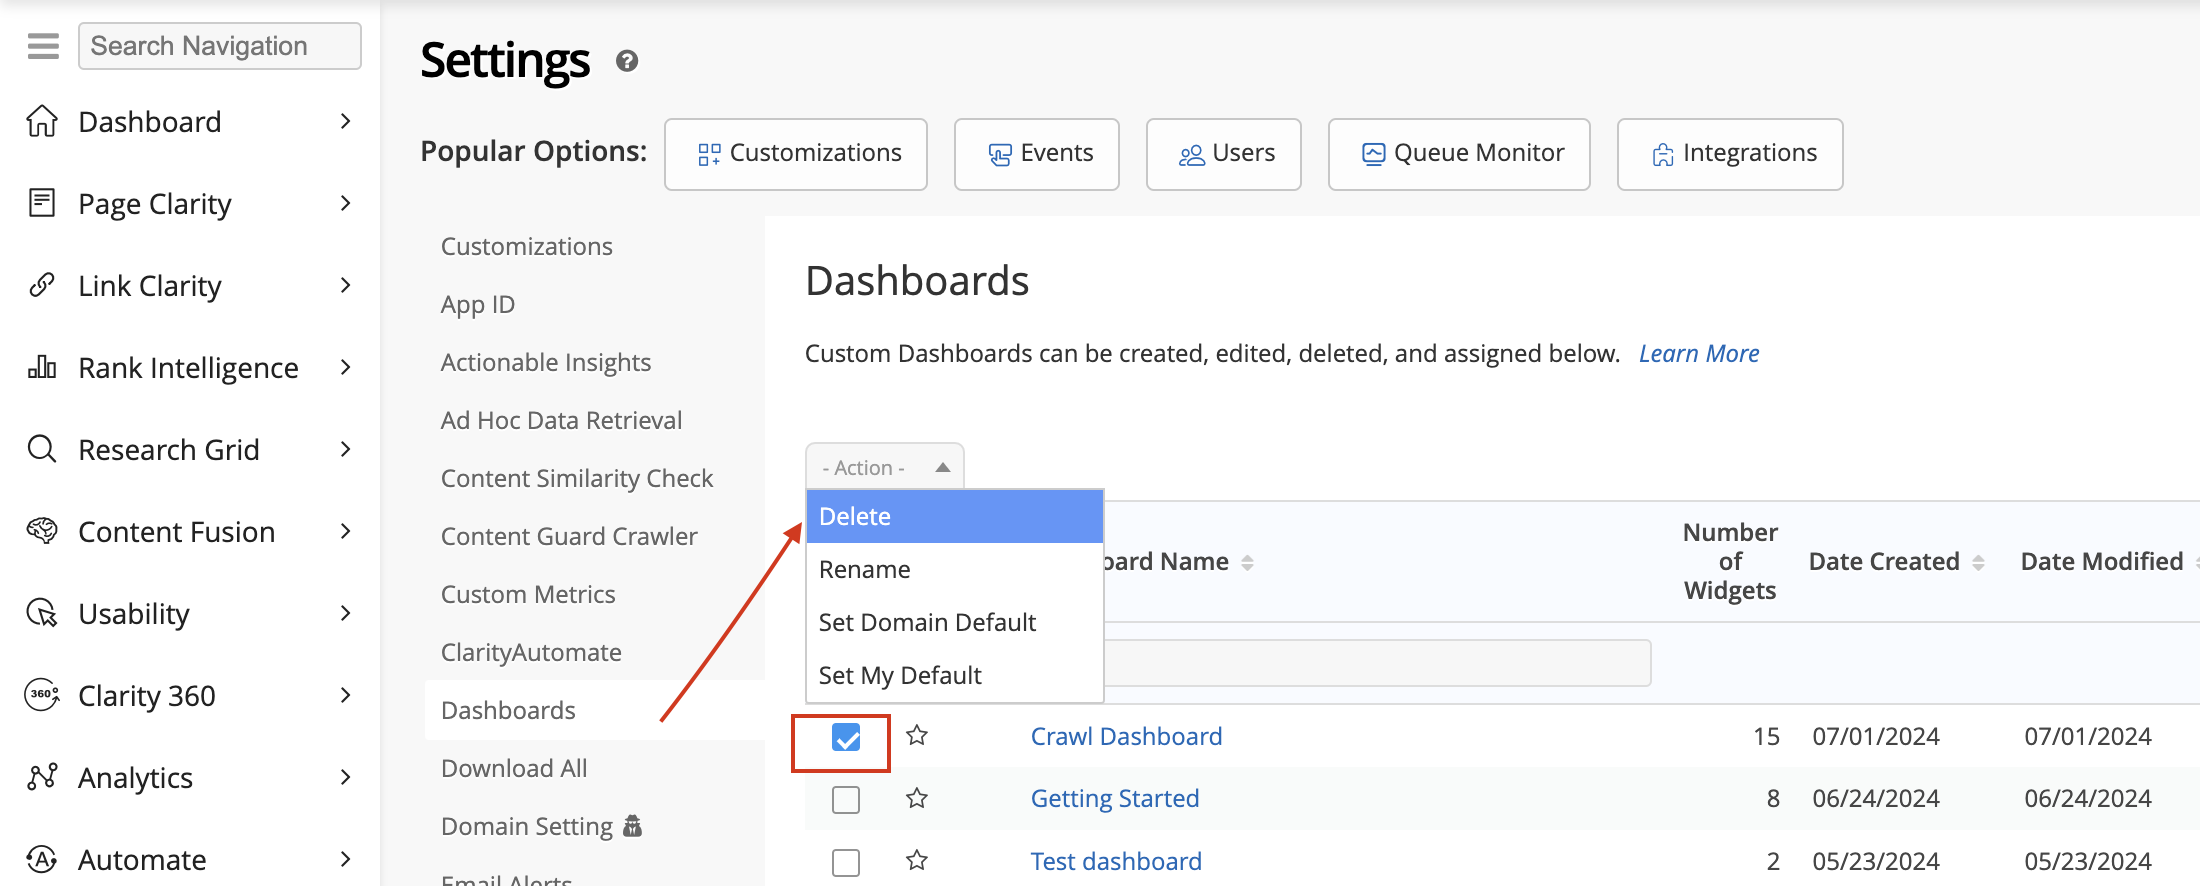This screenshot has height=886, width=2200.
Task: Click the Settings help question mark icon
Action: click(627, 62)
